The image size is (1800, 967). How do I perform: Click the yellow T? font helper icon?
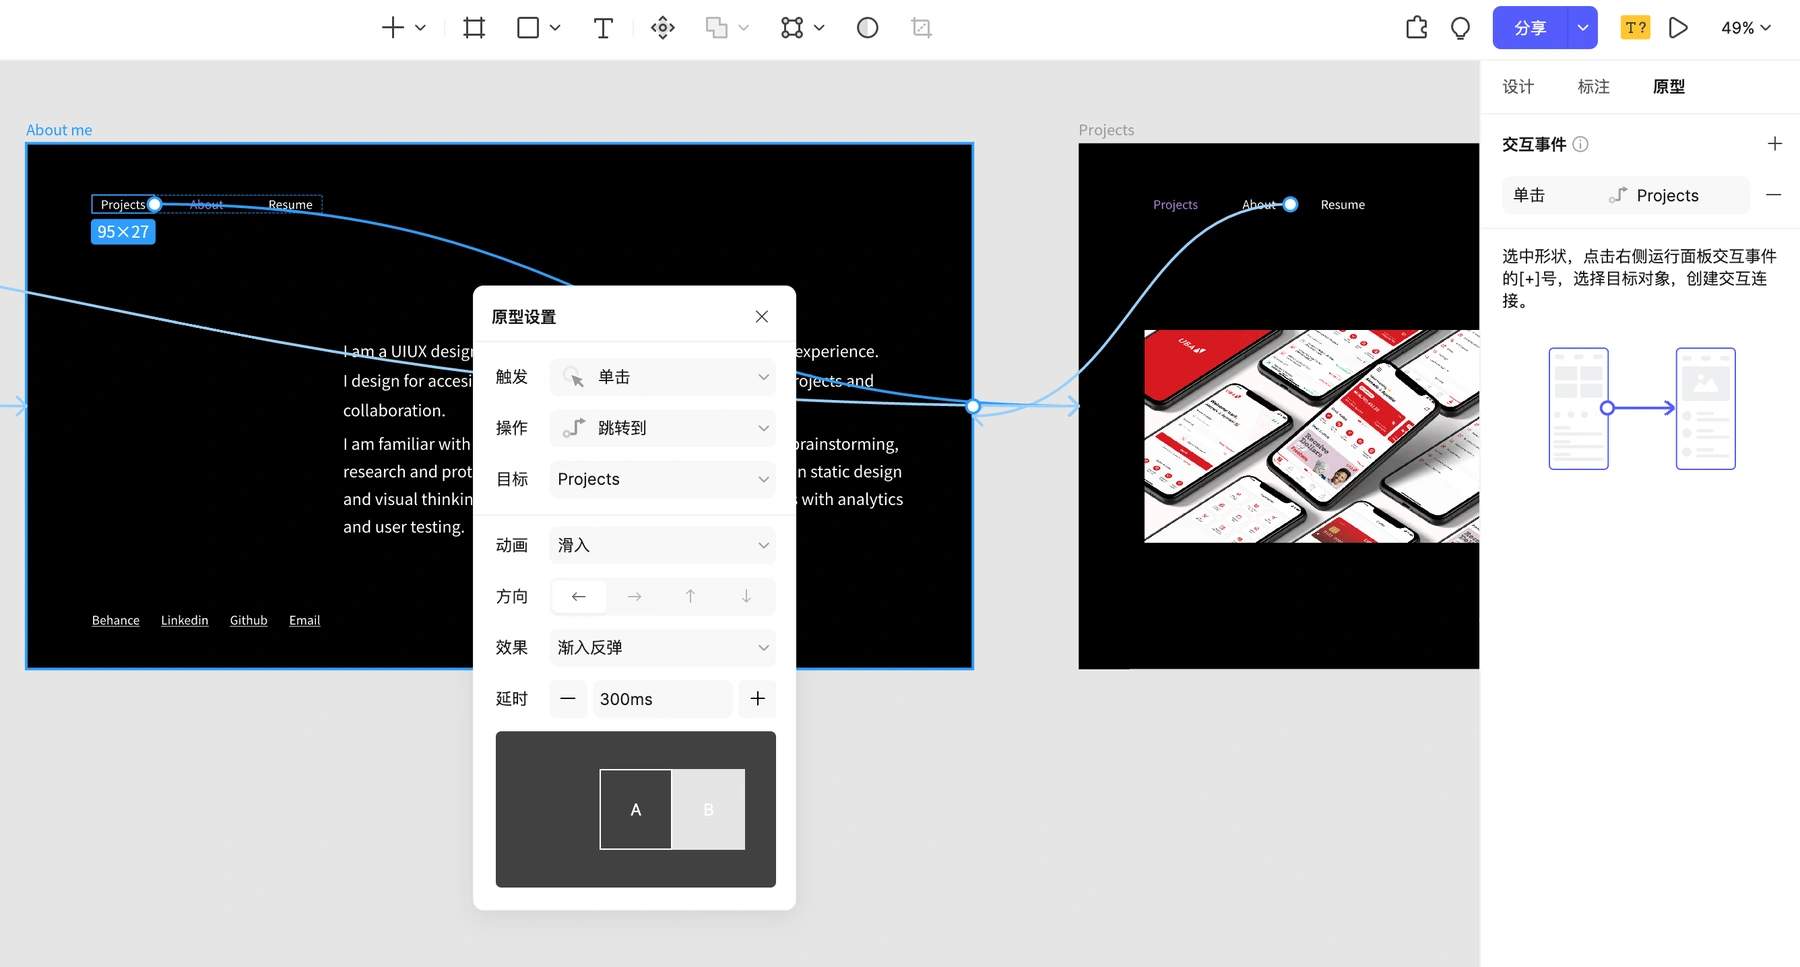(x=1636, y=28)
